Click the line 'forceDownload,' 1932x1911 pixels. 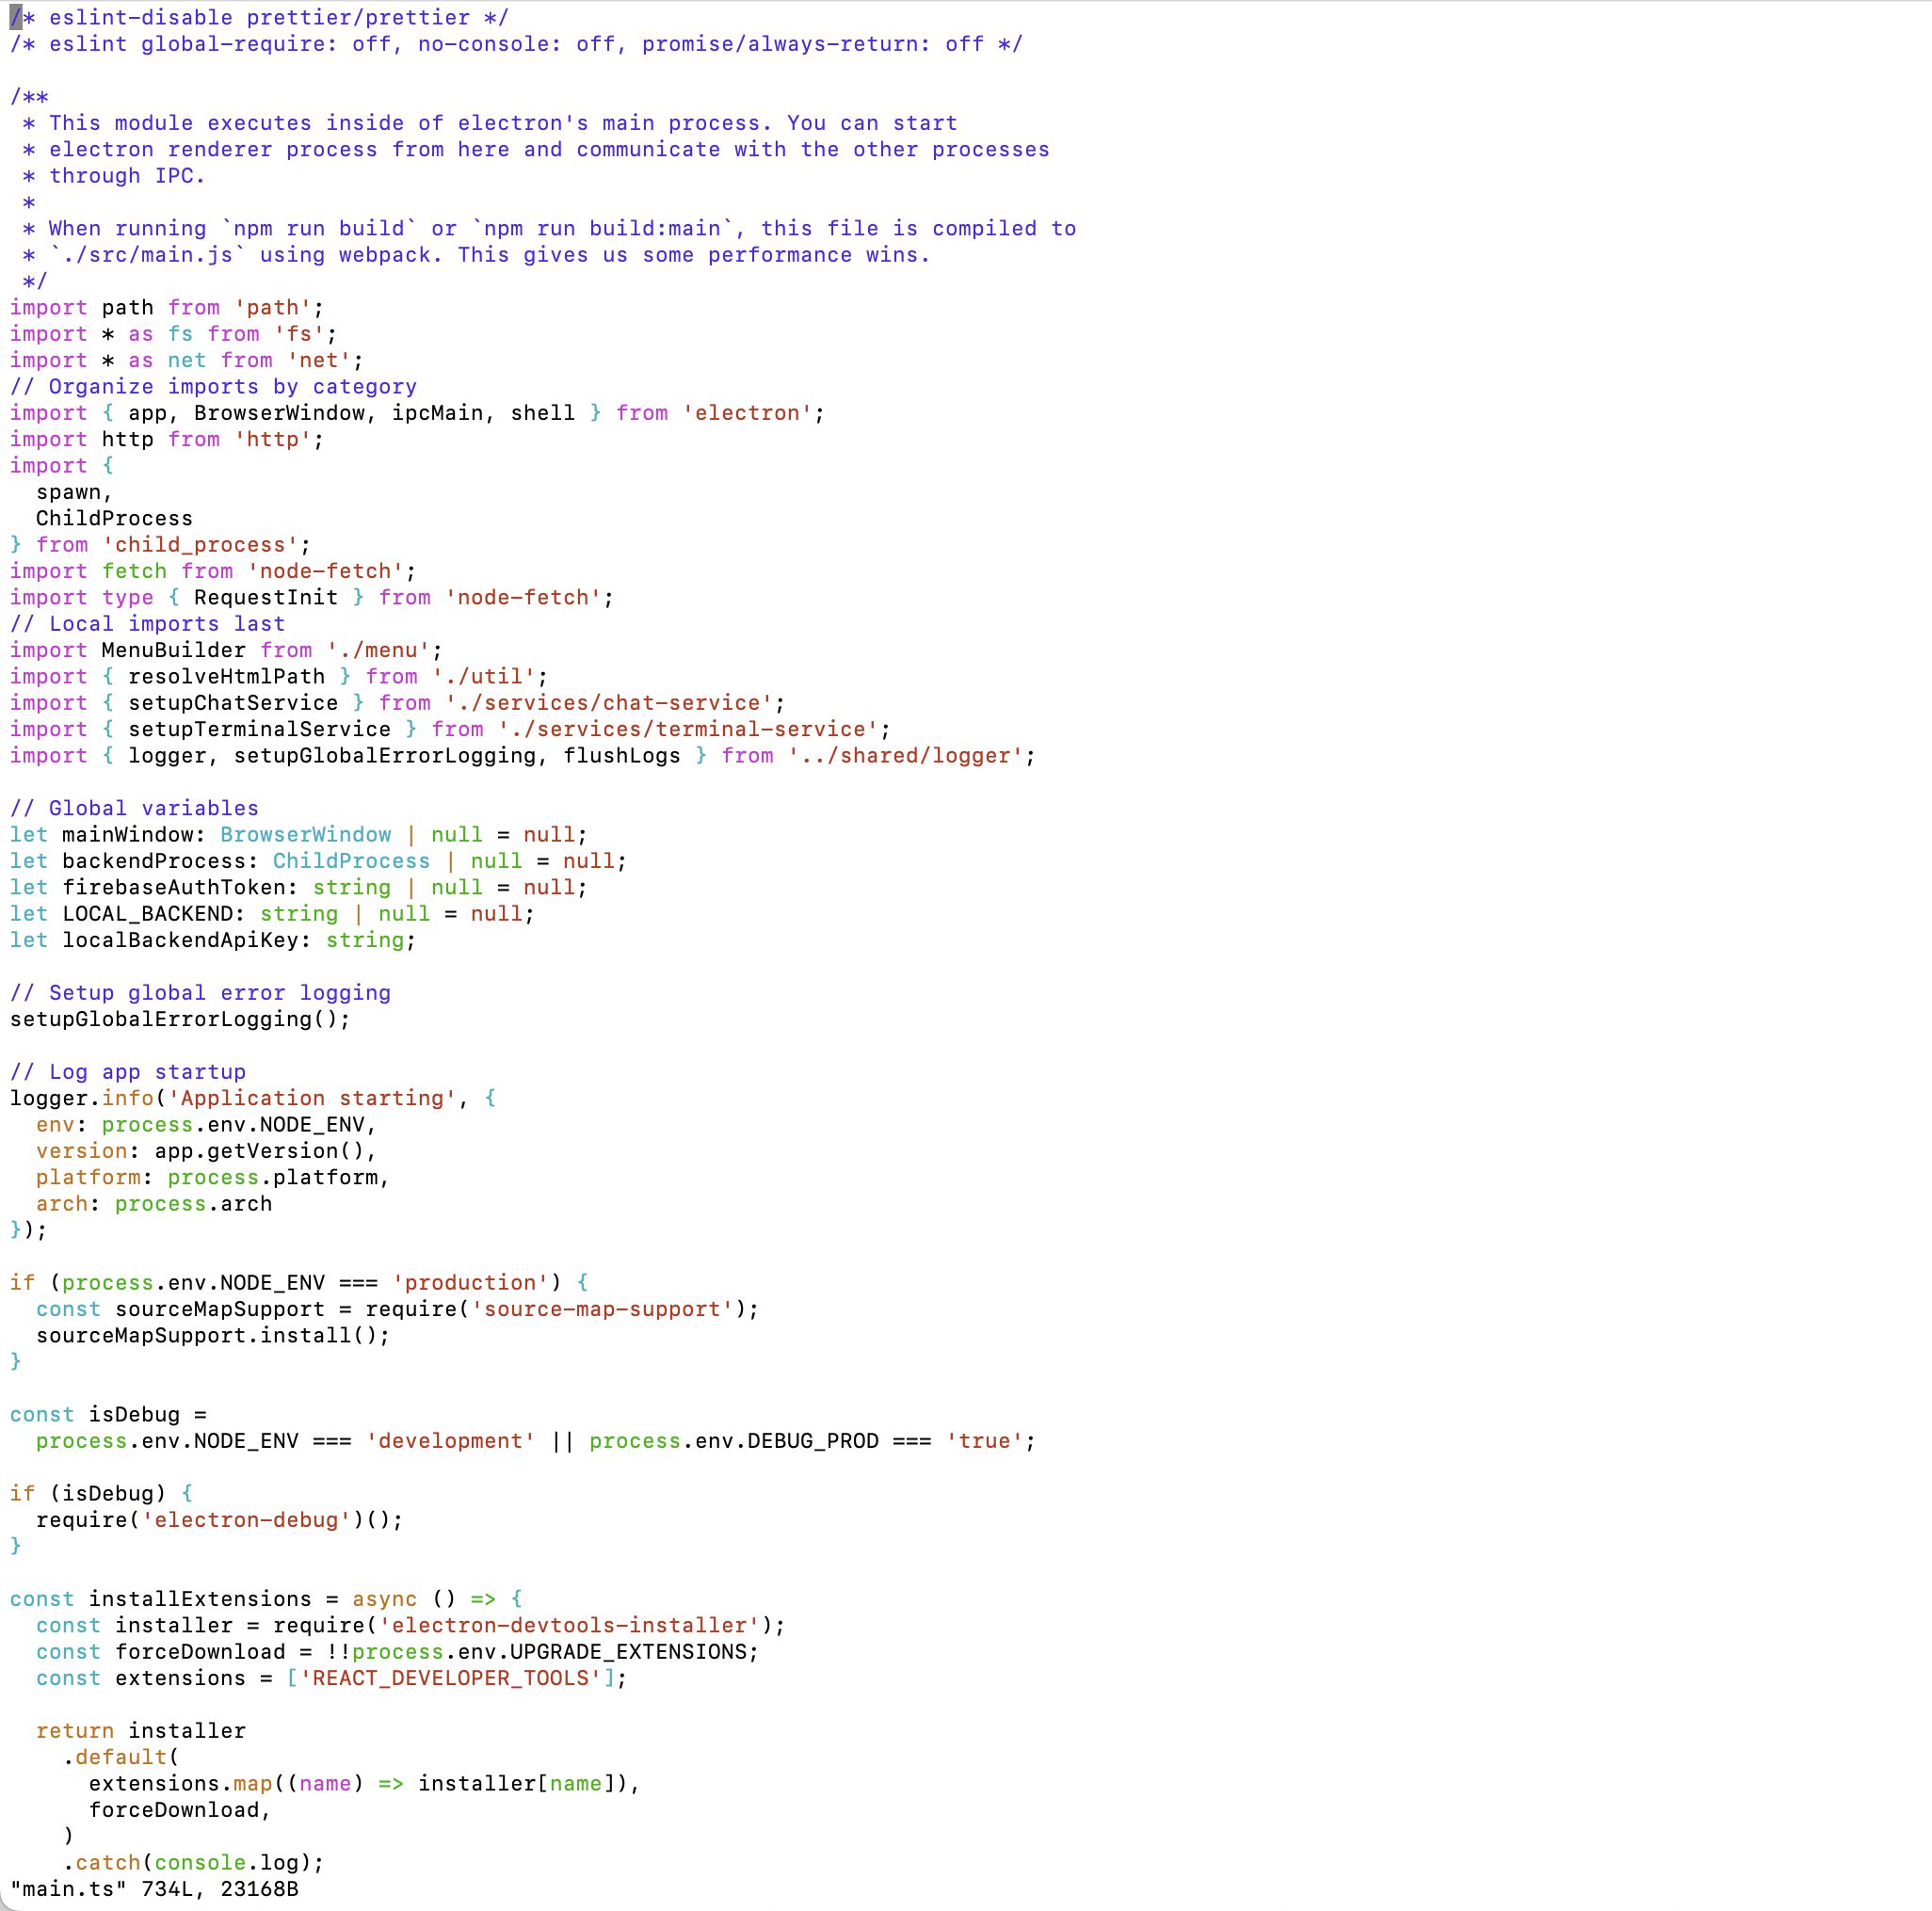click(x=180, y=1809)
